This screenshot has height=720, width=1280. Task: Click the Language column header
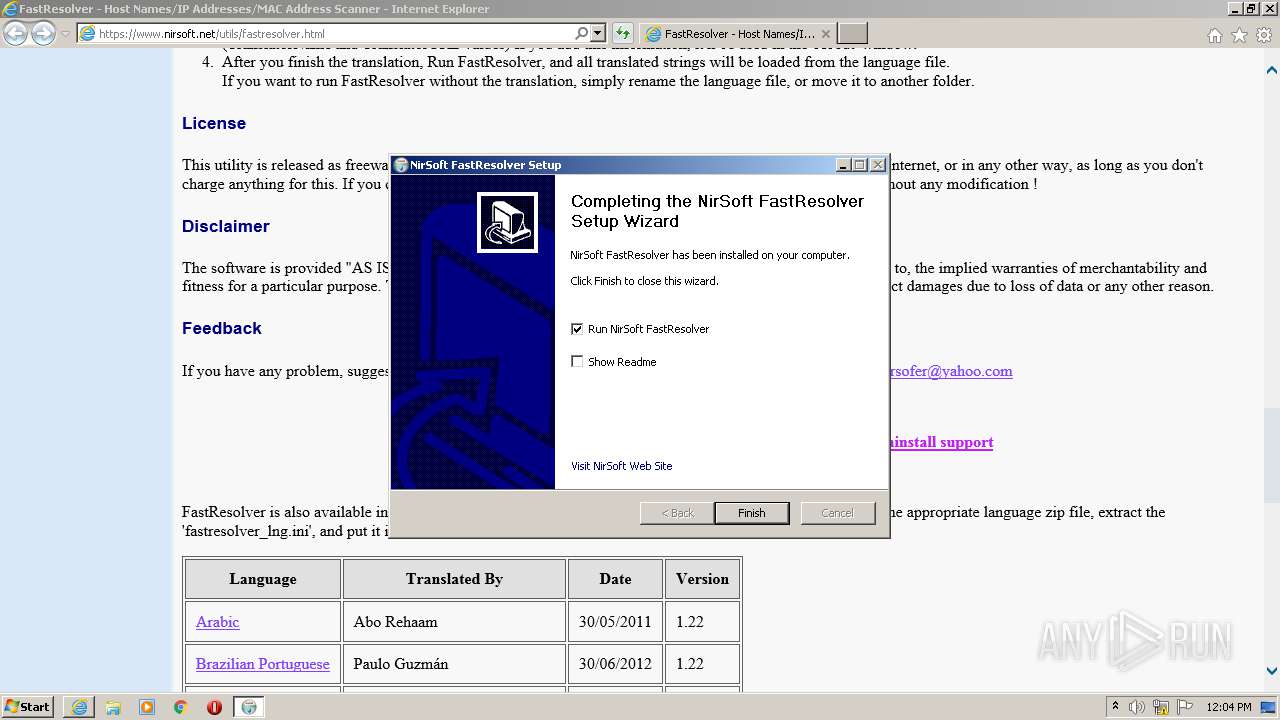(263, 579)
